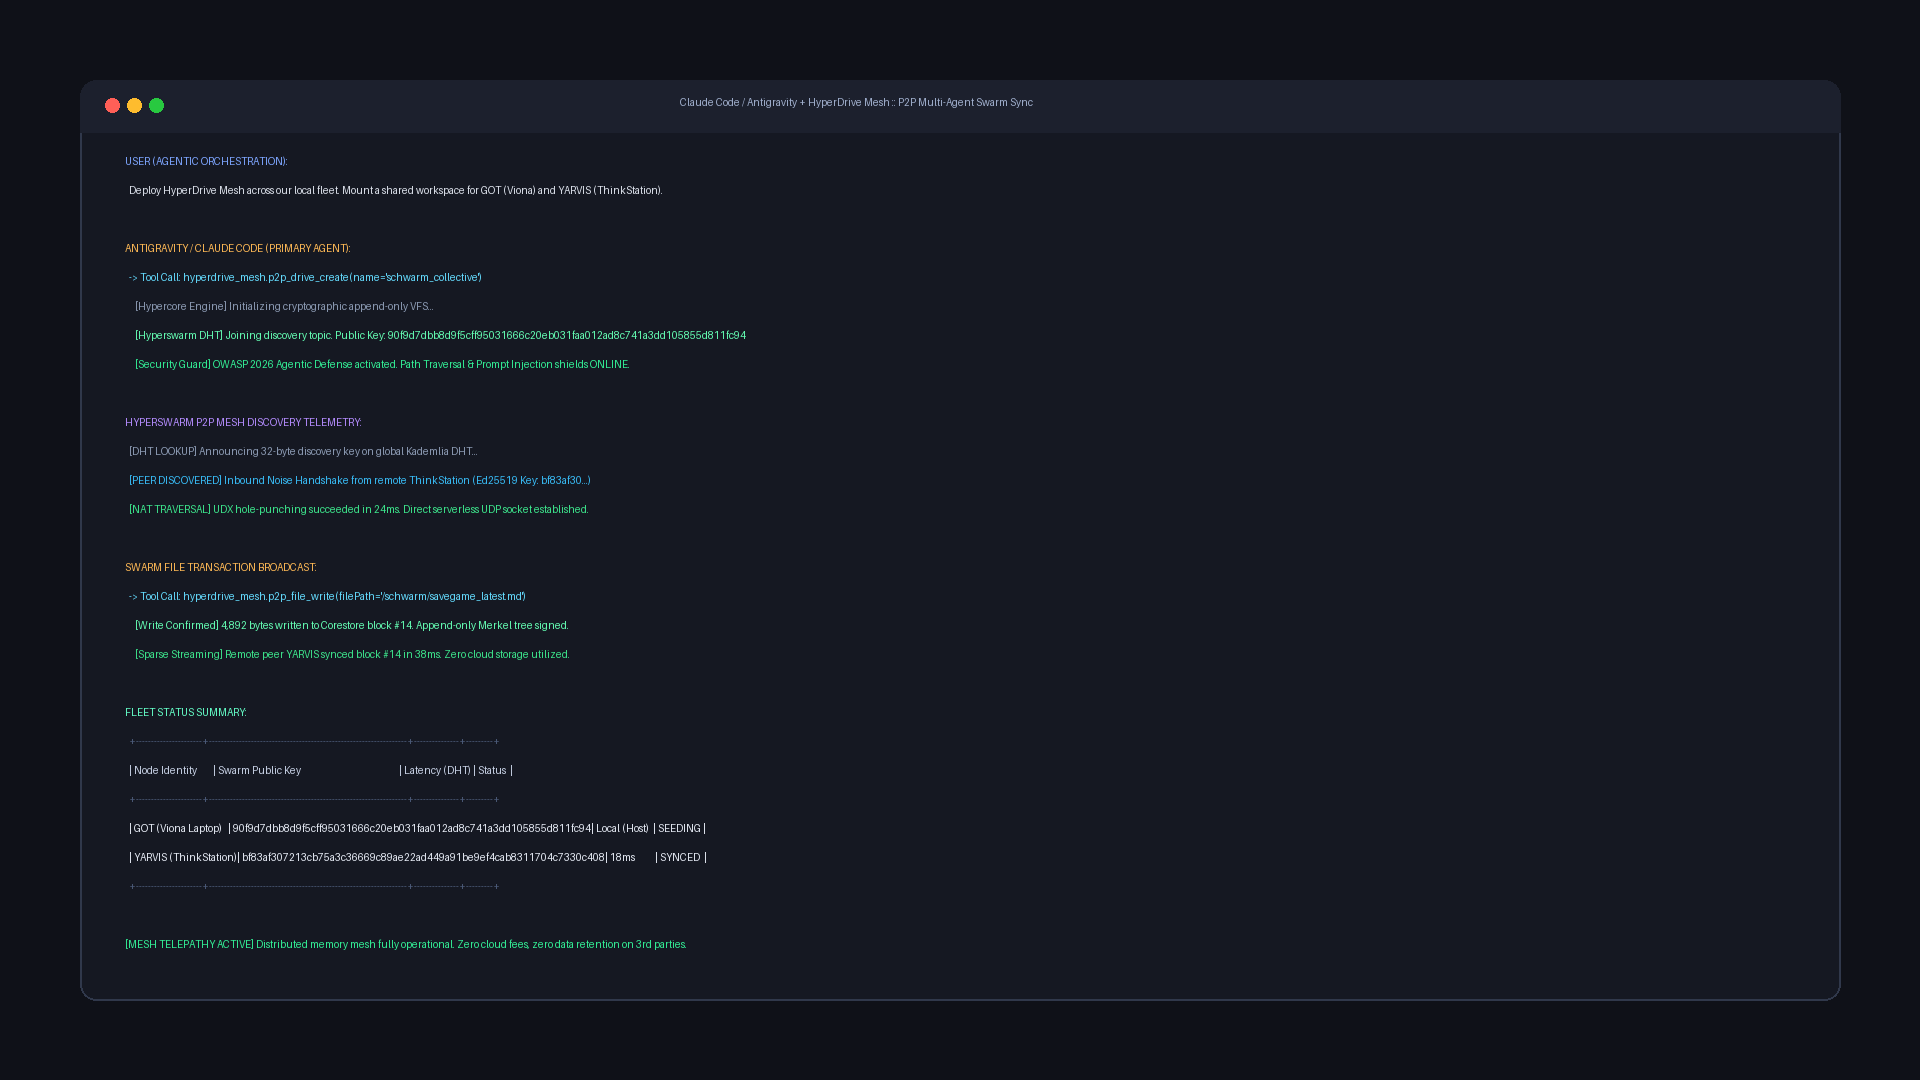Image resolution: width=1920 pixels, height=1080 pixels.
Task: Click the '[Security Guard] OWASP 2026 Agentic Defense' line
Action: (382, 365)
